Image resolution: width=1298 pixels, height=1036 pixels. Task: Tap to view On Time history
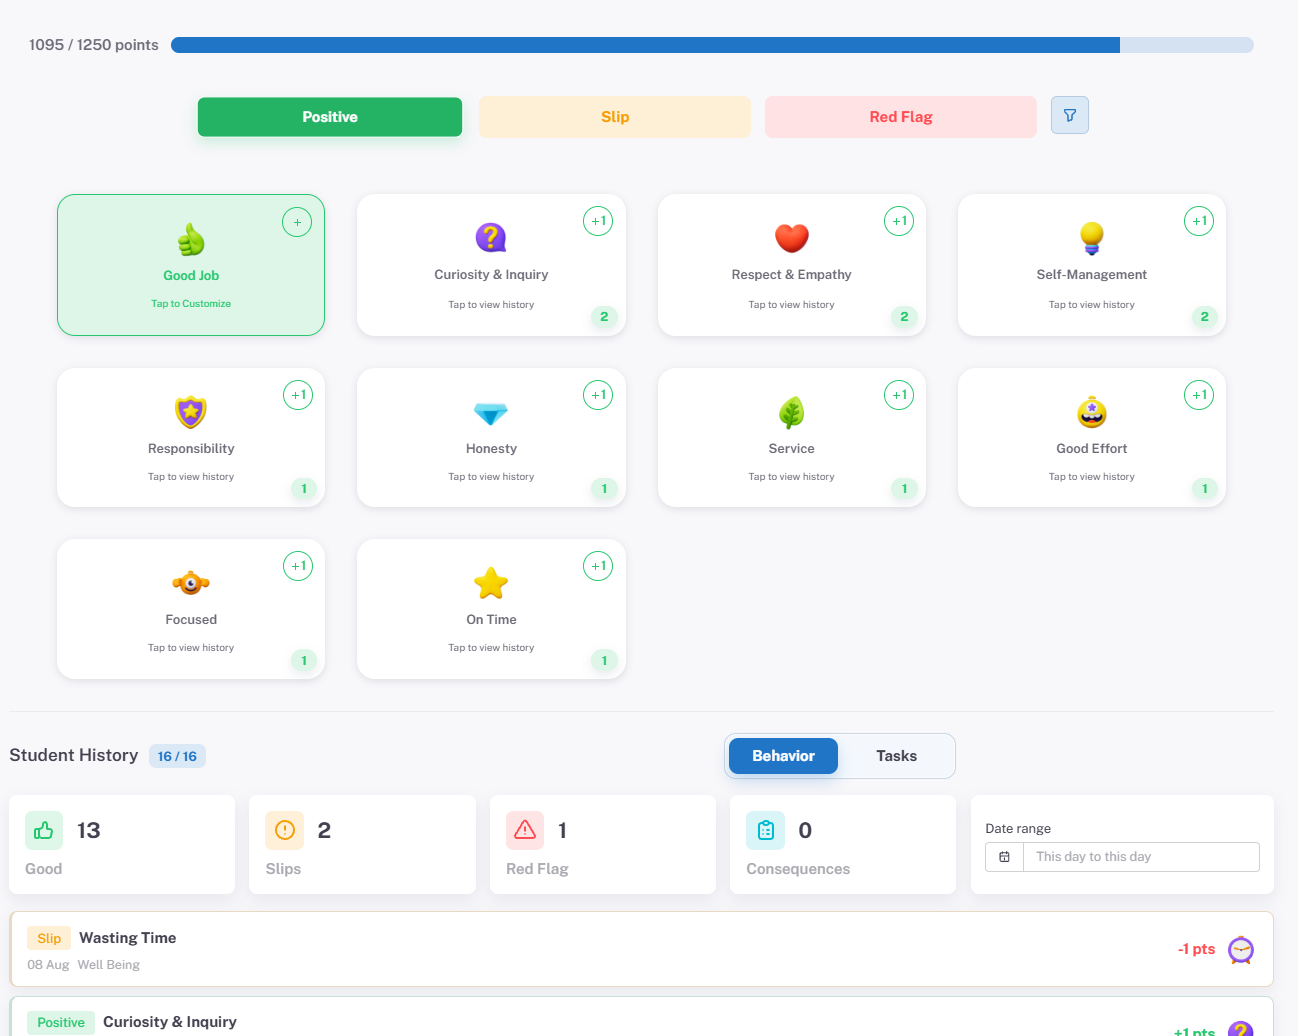click(491, 648)
